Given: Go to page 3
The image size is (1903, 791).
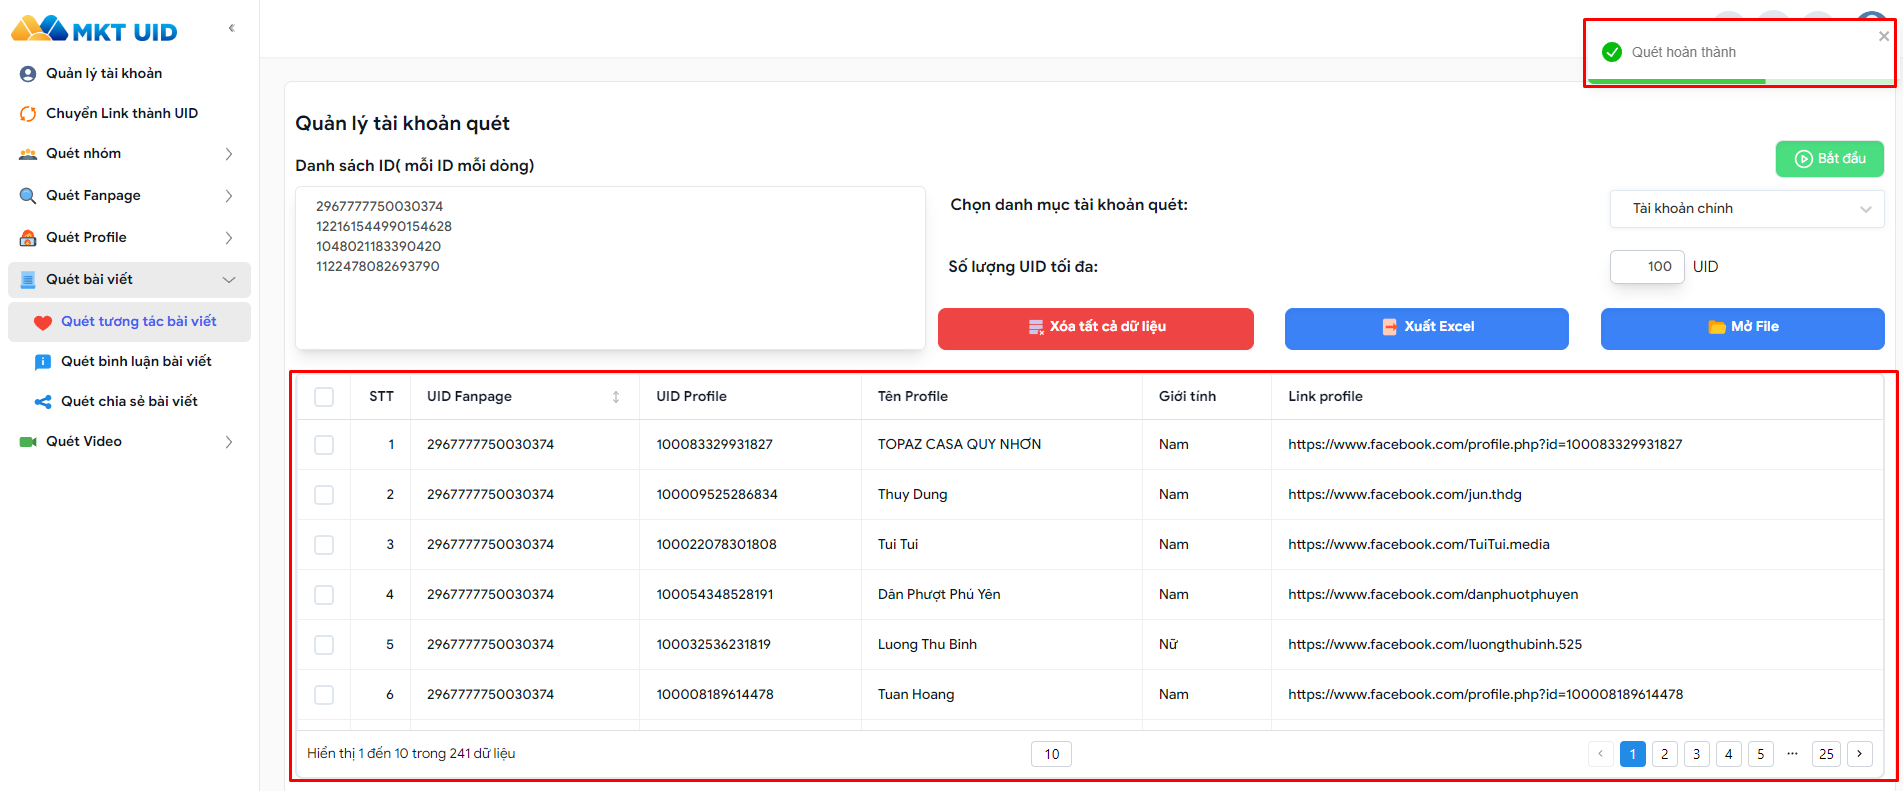Looking at the screenshot, I should click(x=1697, y=754).
